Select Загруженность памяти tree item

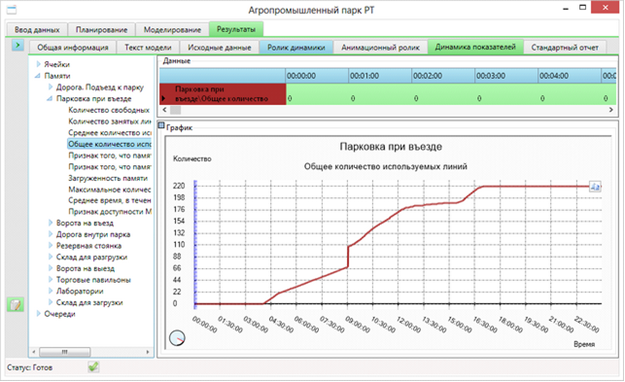click(108, 178)
